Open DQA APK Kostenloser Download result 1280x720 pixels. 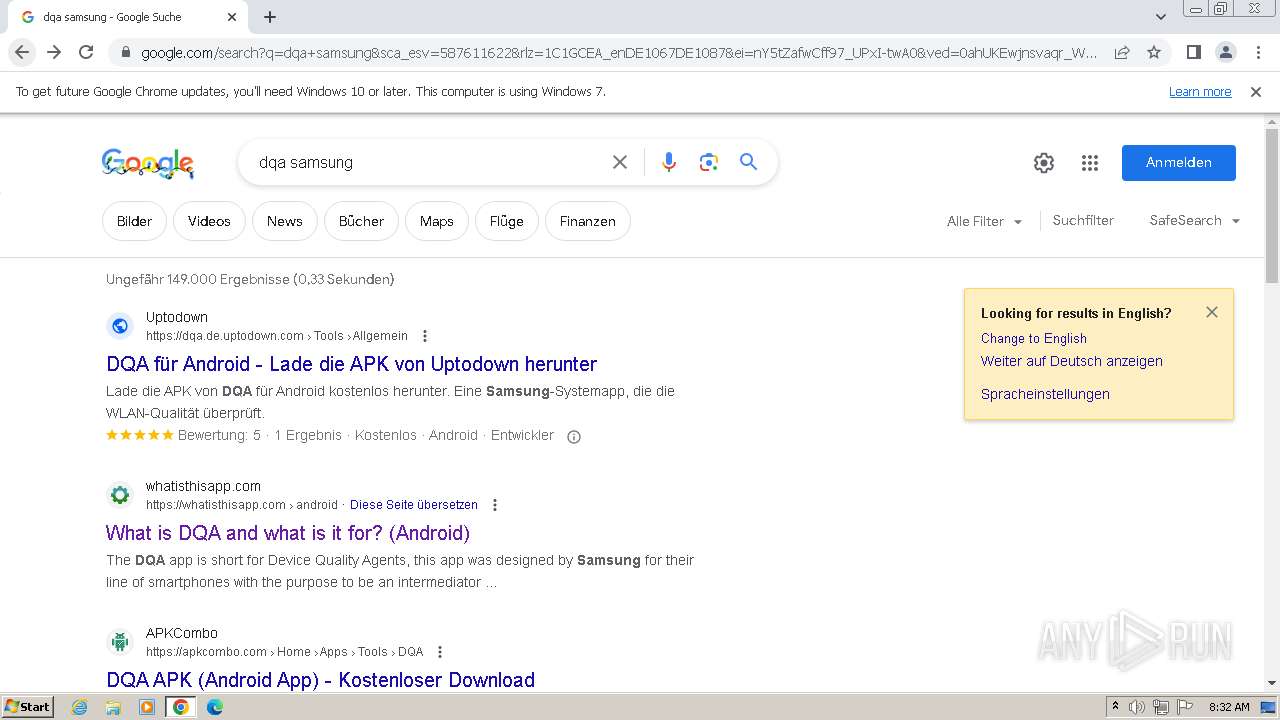point(320,680)
